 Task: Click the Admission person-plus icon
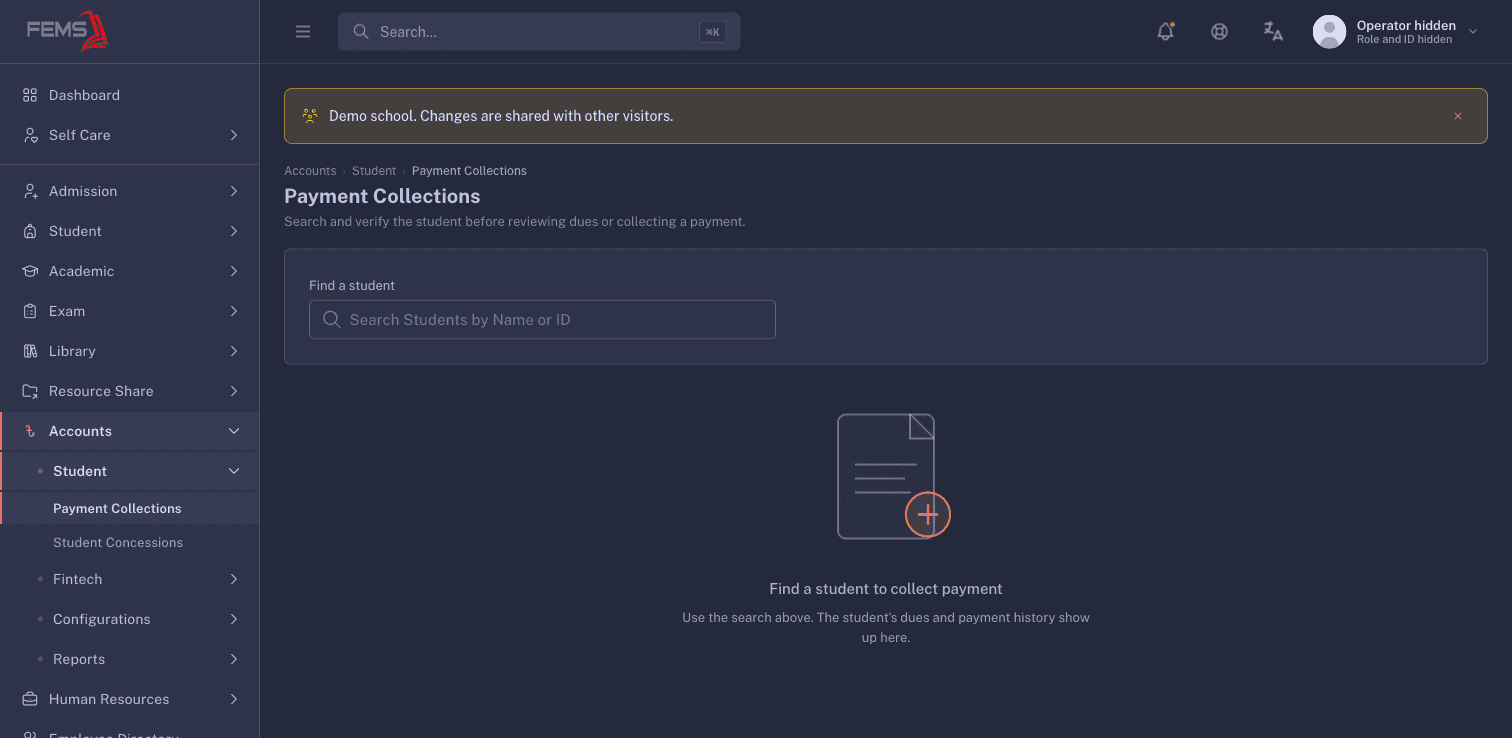[x=30, y=191]
